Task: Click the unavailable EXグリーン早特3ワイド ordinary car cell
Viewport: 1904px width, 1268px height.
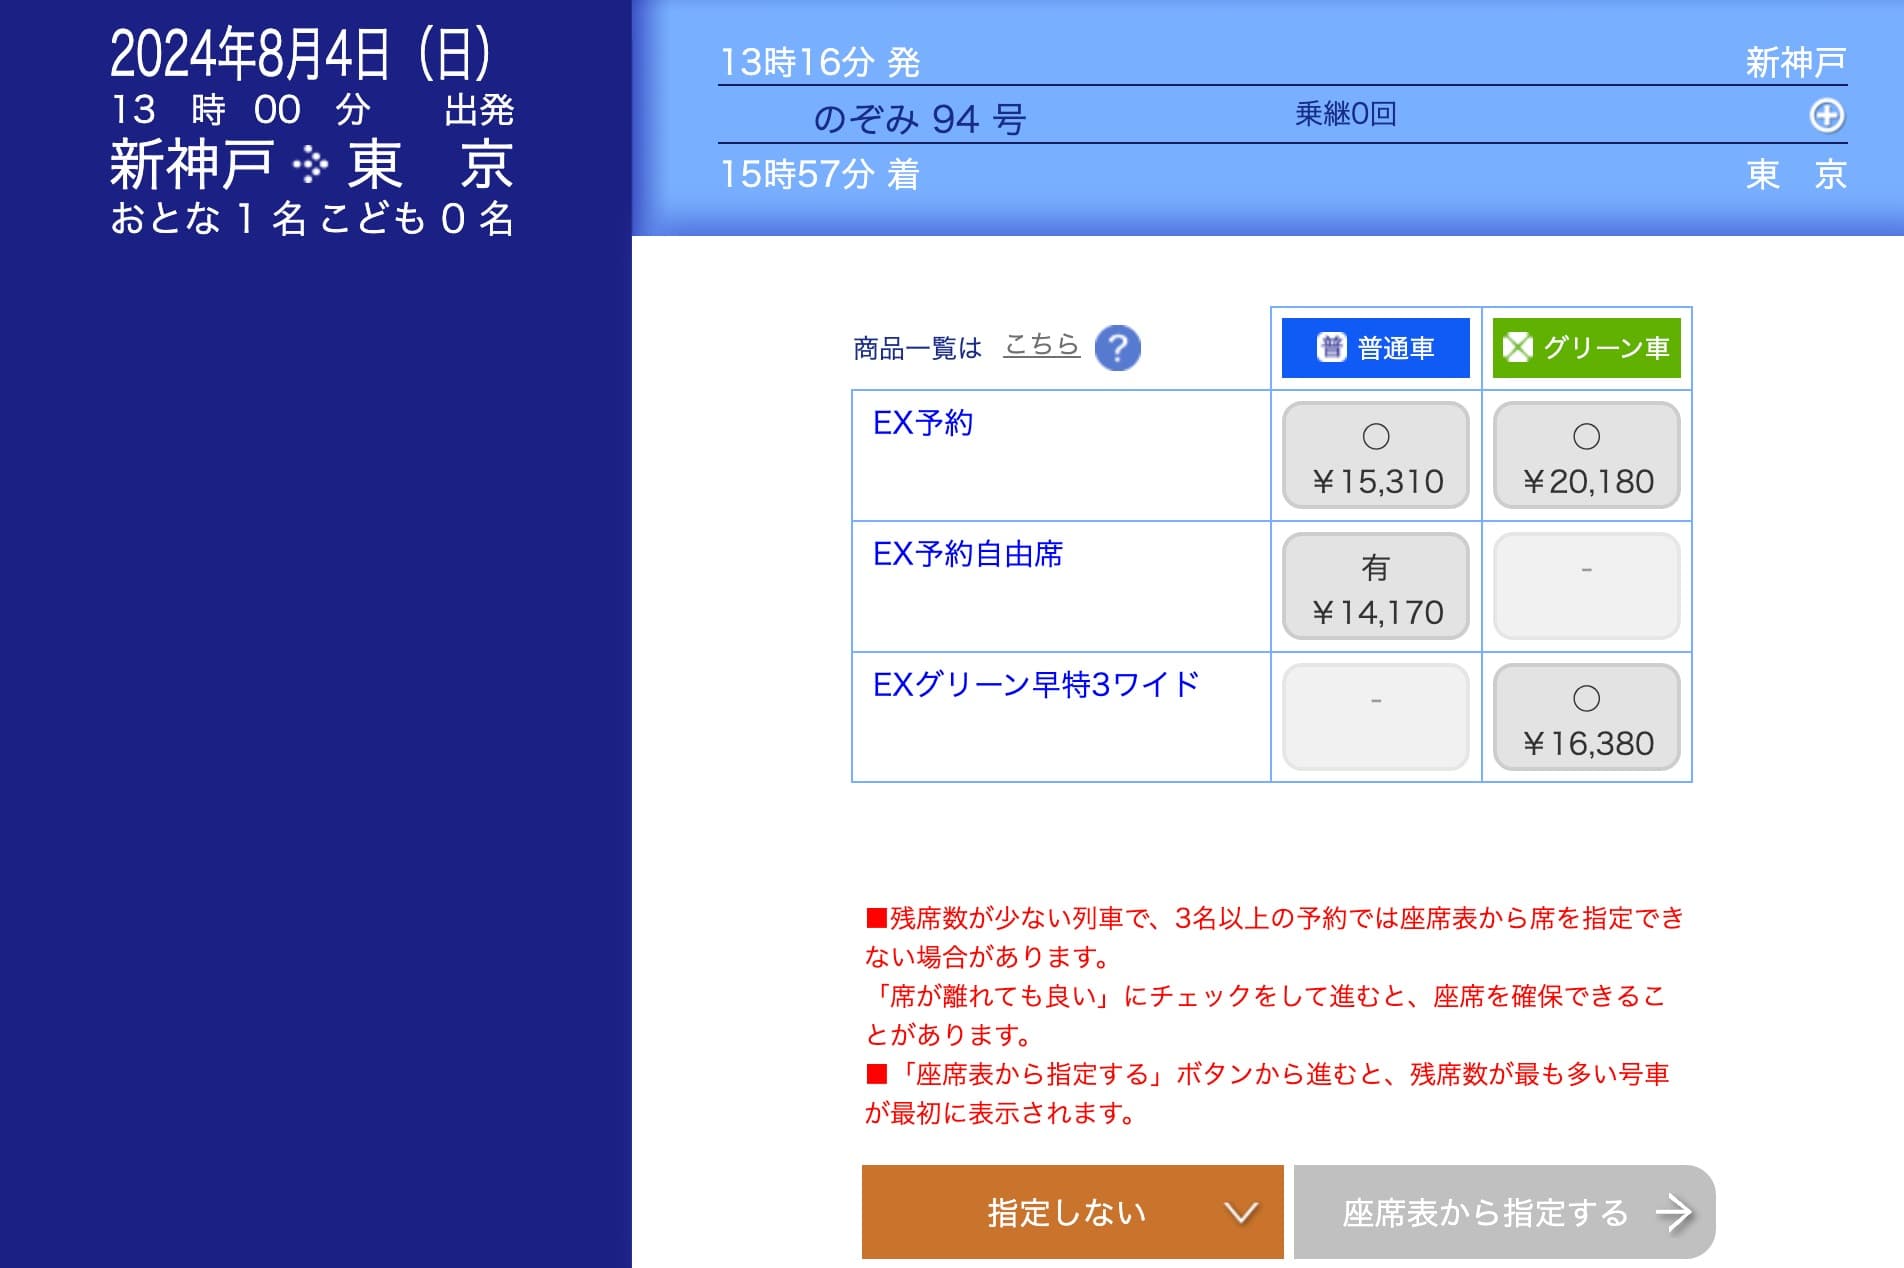Action: pos(1376,717)
